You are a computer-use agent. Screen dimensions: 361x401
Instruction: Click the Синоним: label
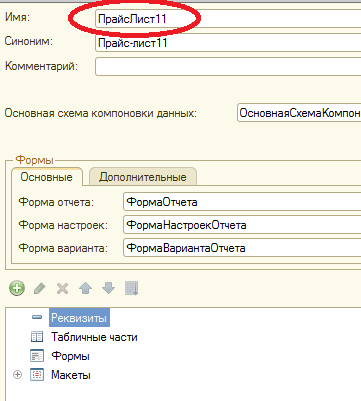(29, 41)
